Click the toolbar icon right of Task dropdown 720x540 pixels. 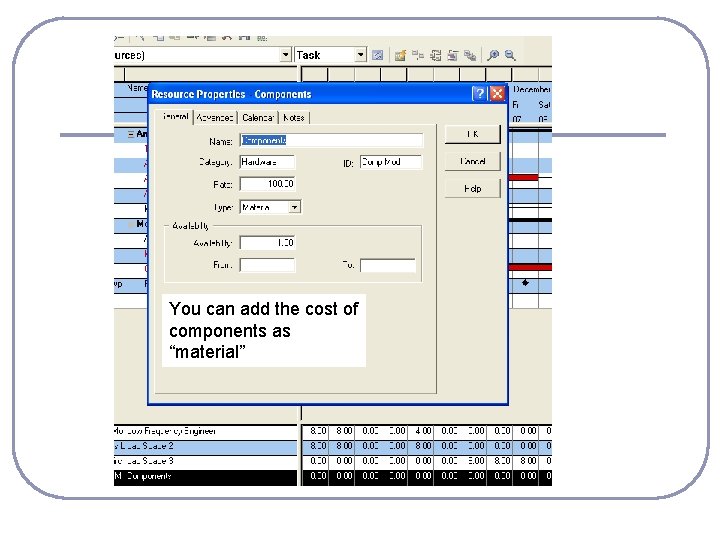coord(377,56)
